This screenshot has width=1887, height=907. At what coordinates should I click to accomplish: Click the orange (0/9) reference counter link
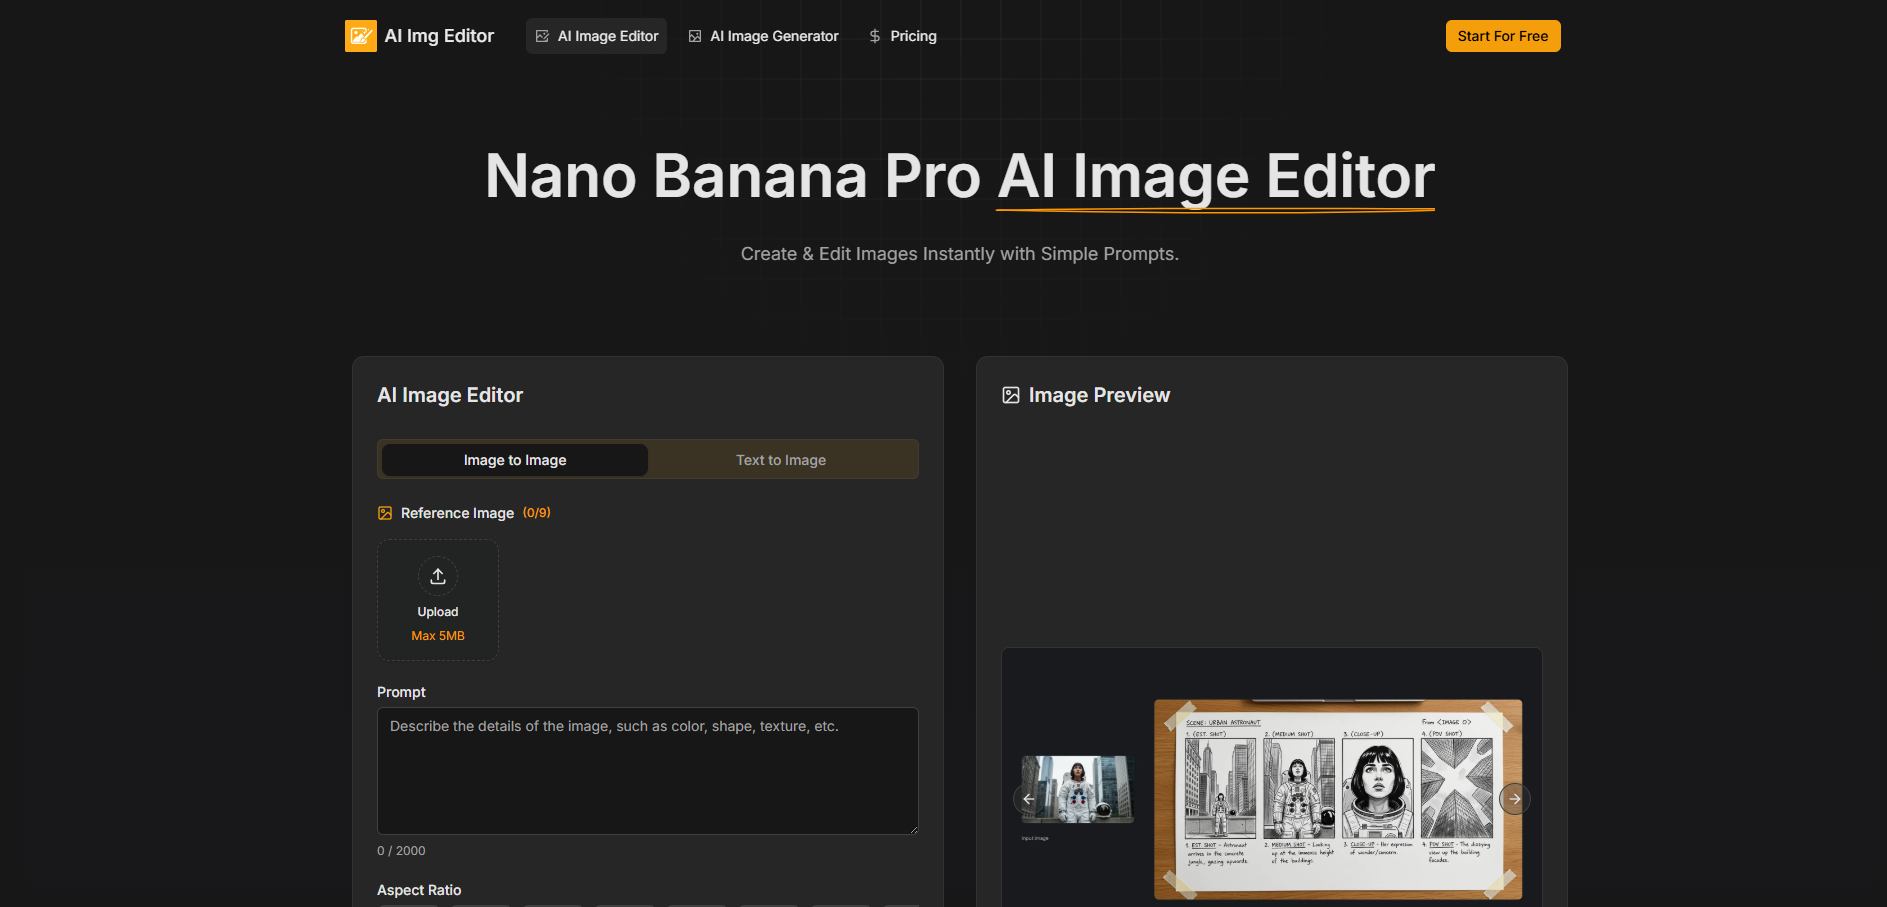click(x=536, y=512)
